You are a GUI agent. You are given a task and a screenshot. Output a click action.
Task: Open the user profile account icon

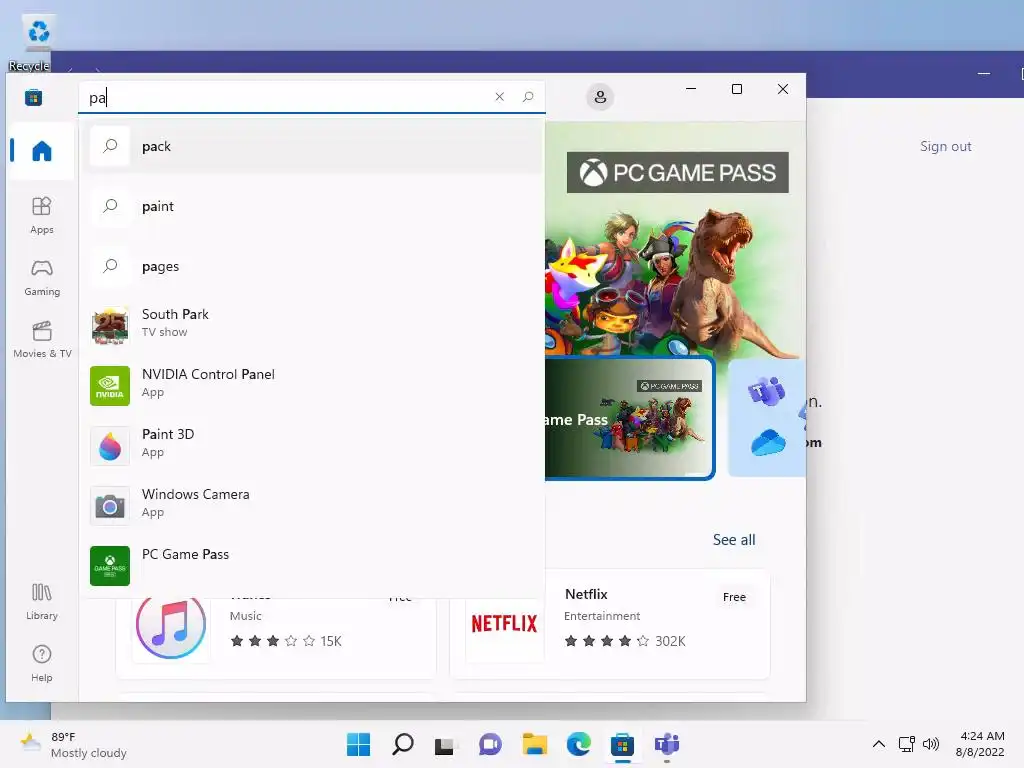(x=600, y=97)
